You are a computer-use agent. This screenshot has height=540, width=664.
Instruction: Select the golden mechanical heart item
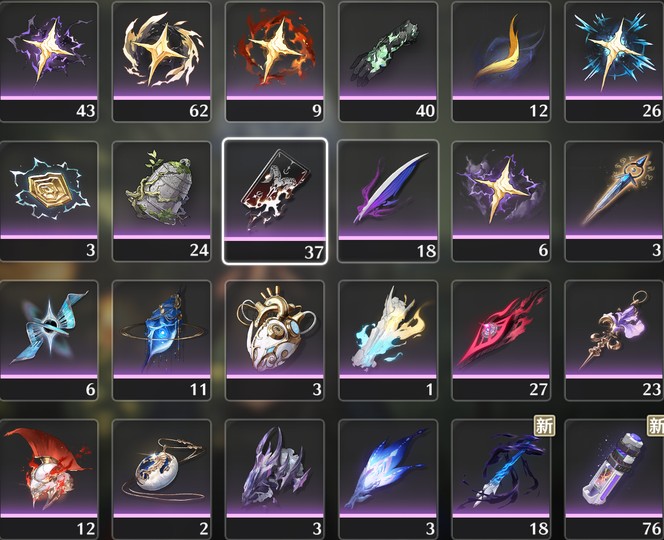[x=275, y=340]
